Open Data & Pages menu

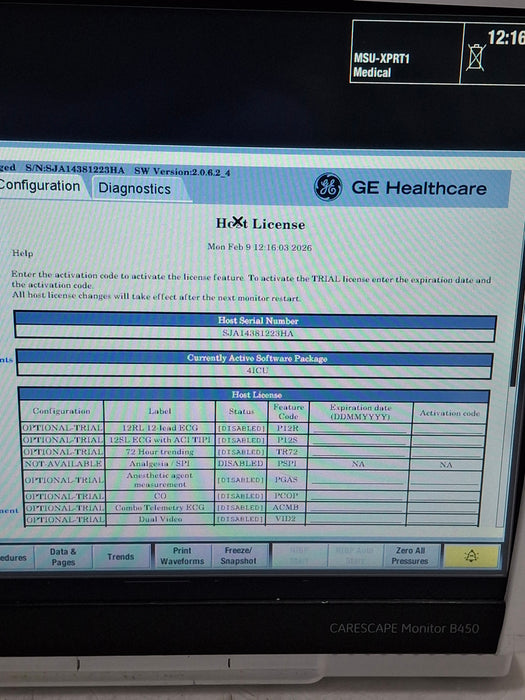(63, 557)
